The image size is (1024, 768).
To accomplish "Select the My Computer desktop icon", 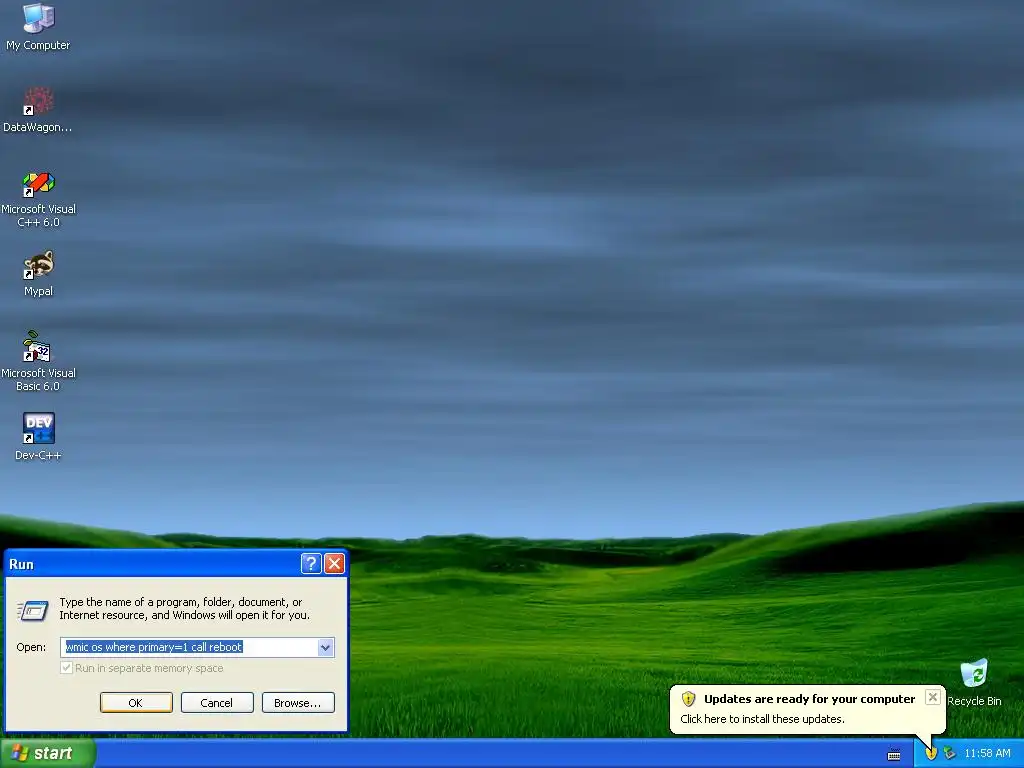I will pos(38,27).
